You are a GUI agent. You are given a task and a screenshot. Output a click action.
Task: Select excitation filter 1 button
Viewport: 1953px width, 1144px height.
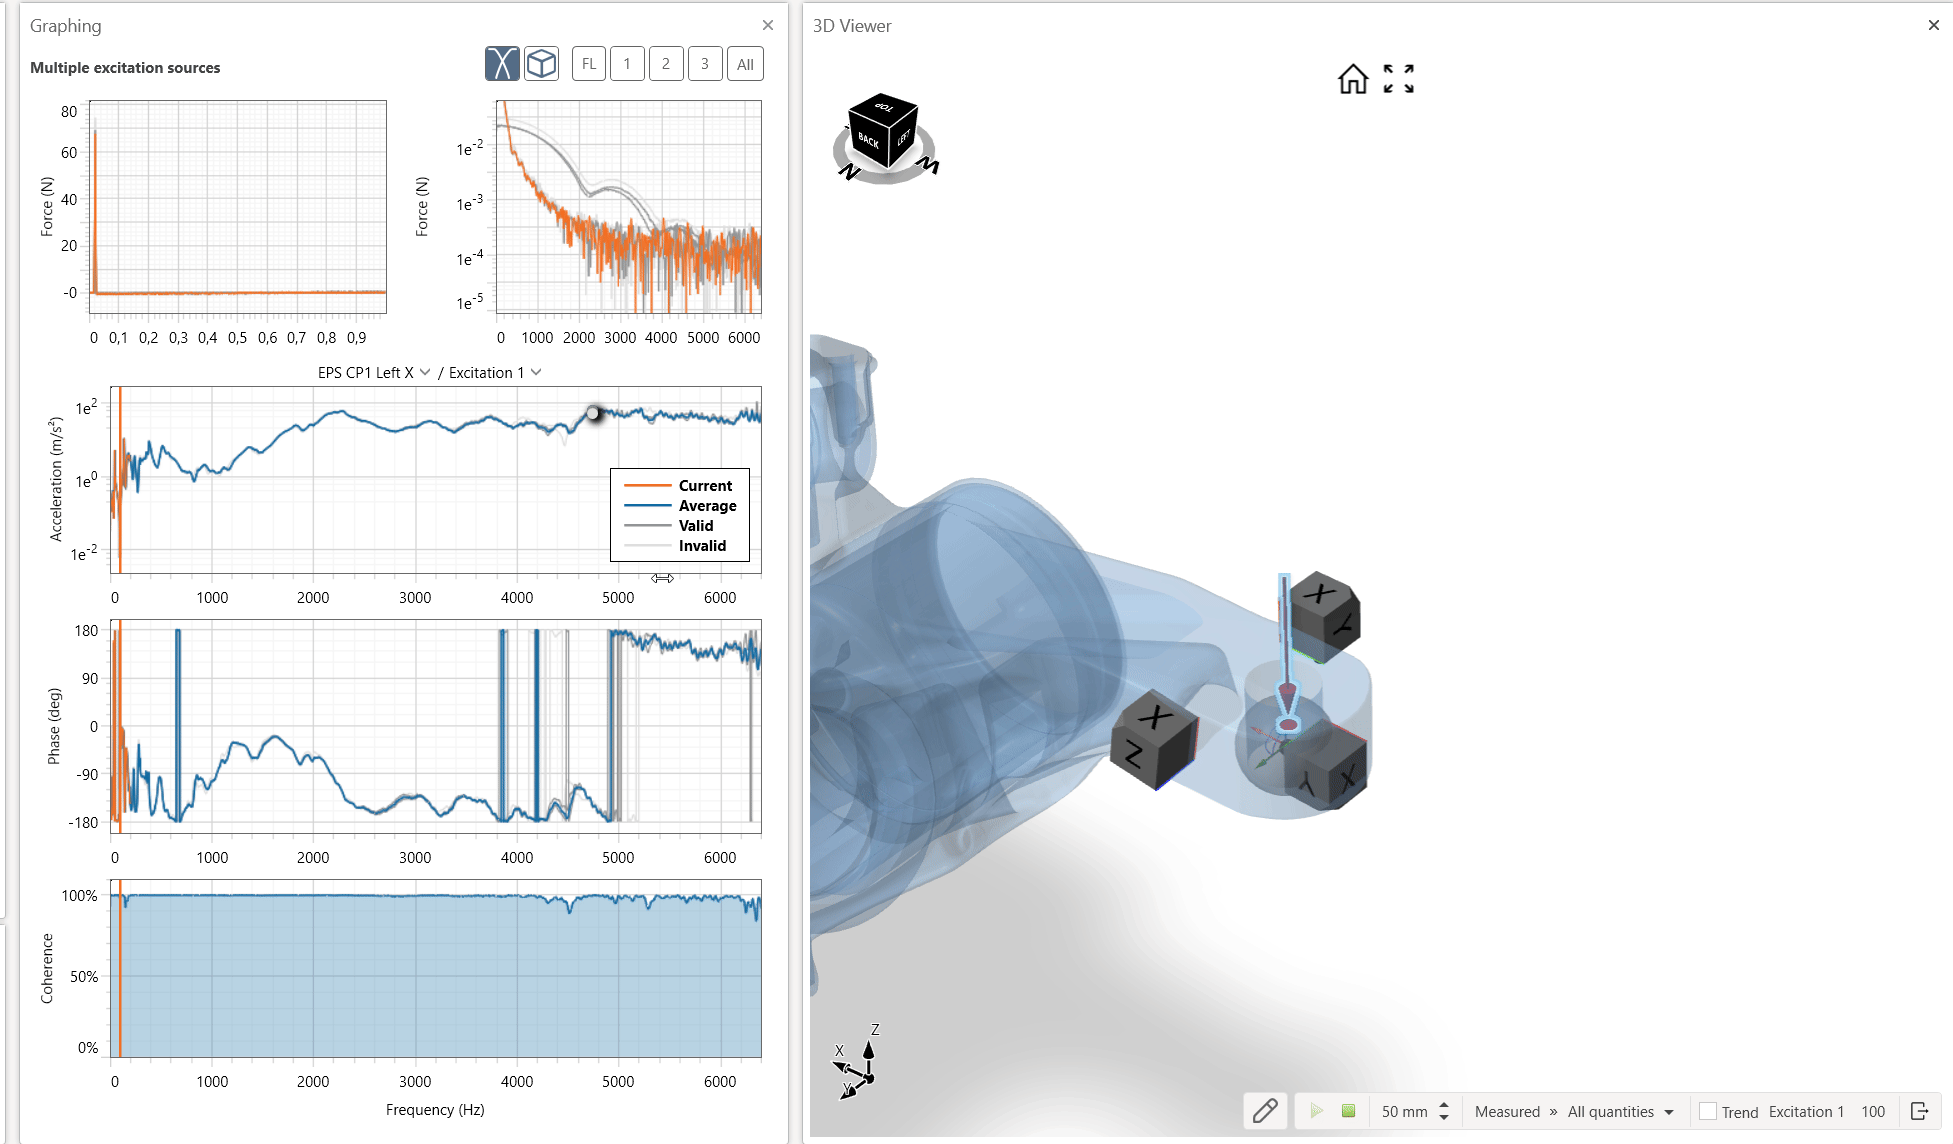(627, 64)
